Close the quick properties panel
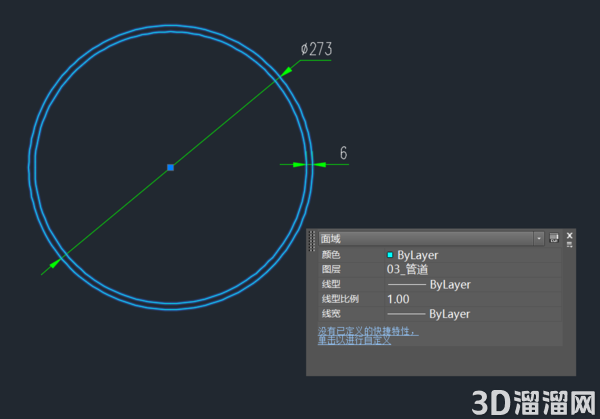Viewport: 600px width, 419px height. (569, 235)
